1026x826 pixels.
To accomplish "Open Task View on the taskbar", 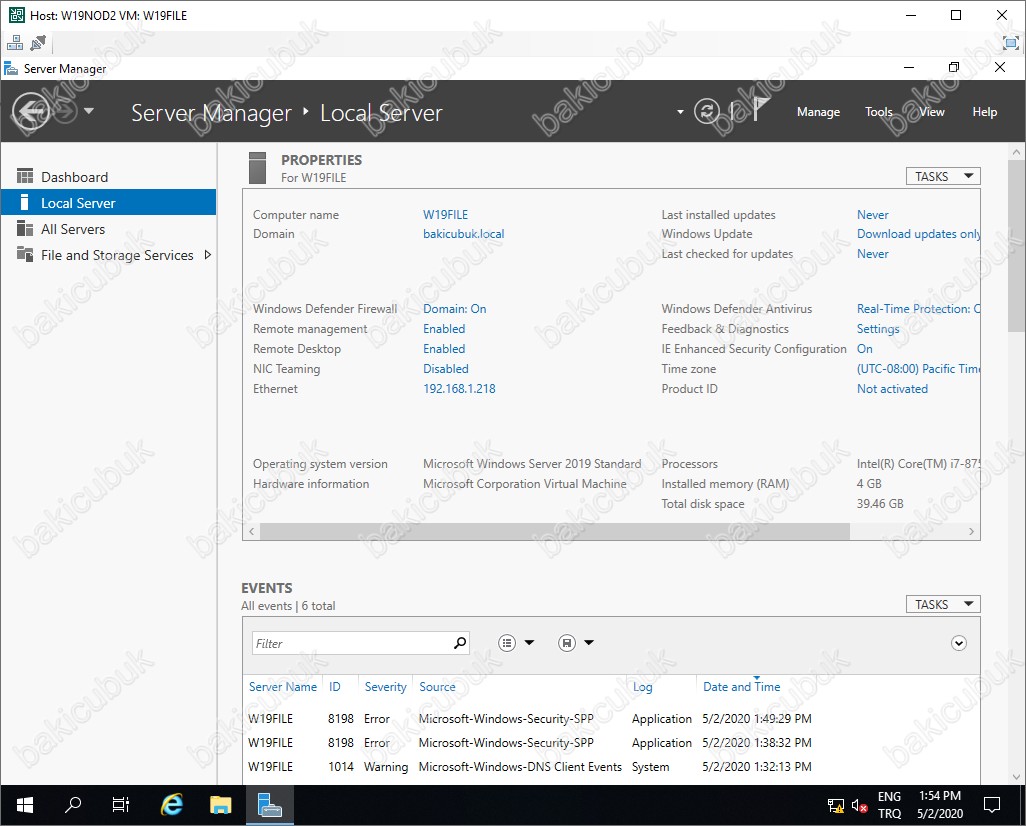I will pyautogui.click(x=121, y=805).
